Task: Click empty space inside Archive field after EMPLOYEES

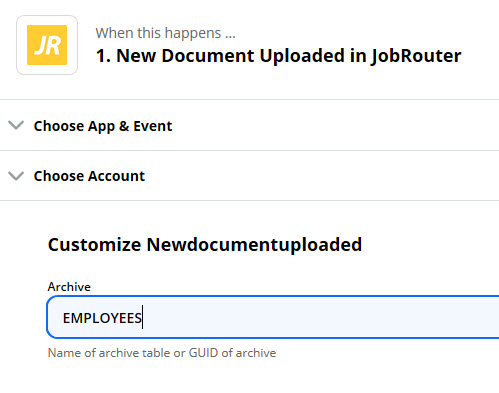Action: [320, 317]
